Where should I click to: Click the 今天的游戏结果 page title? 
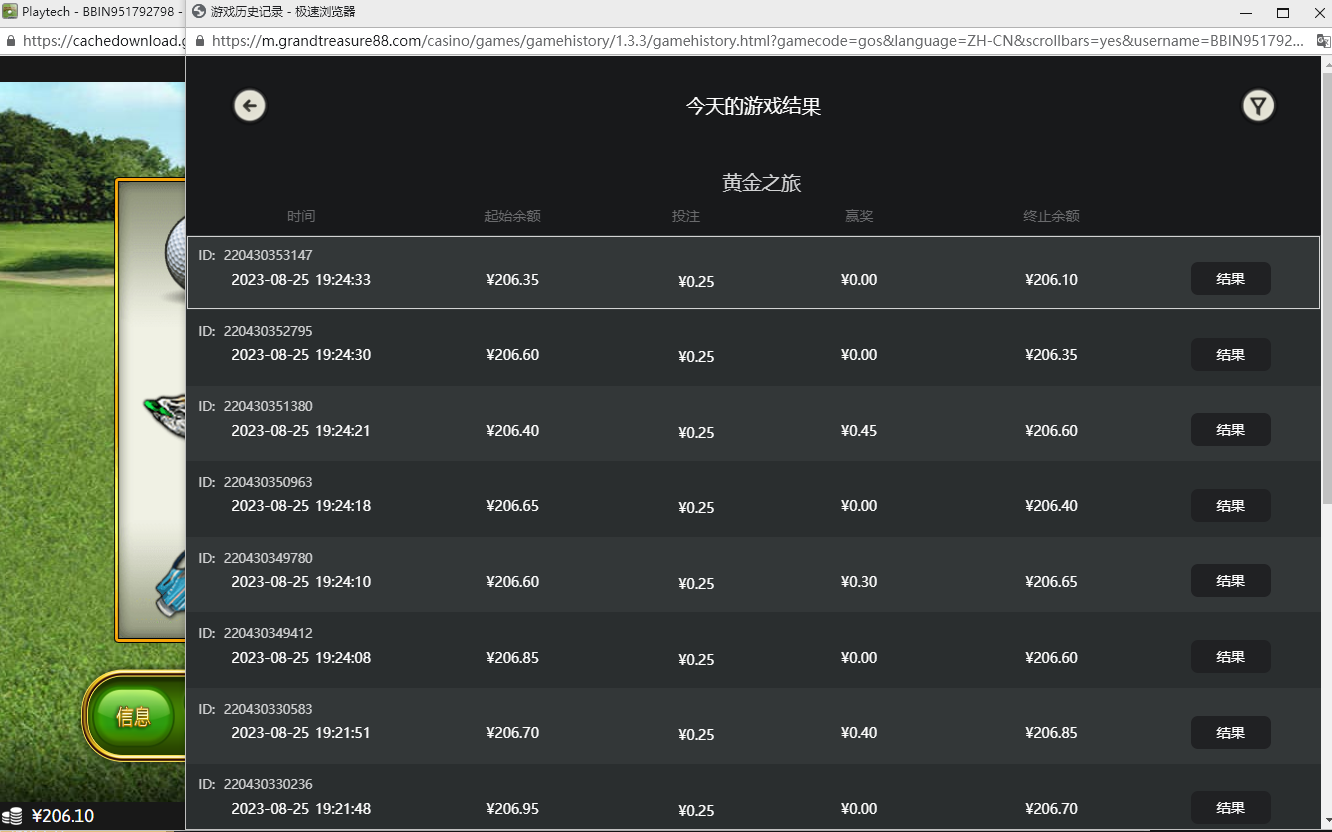tap(753, 106)
